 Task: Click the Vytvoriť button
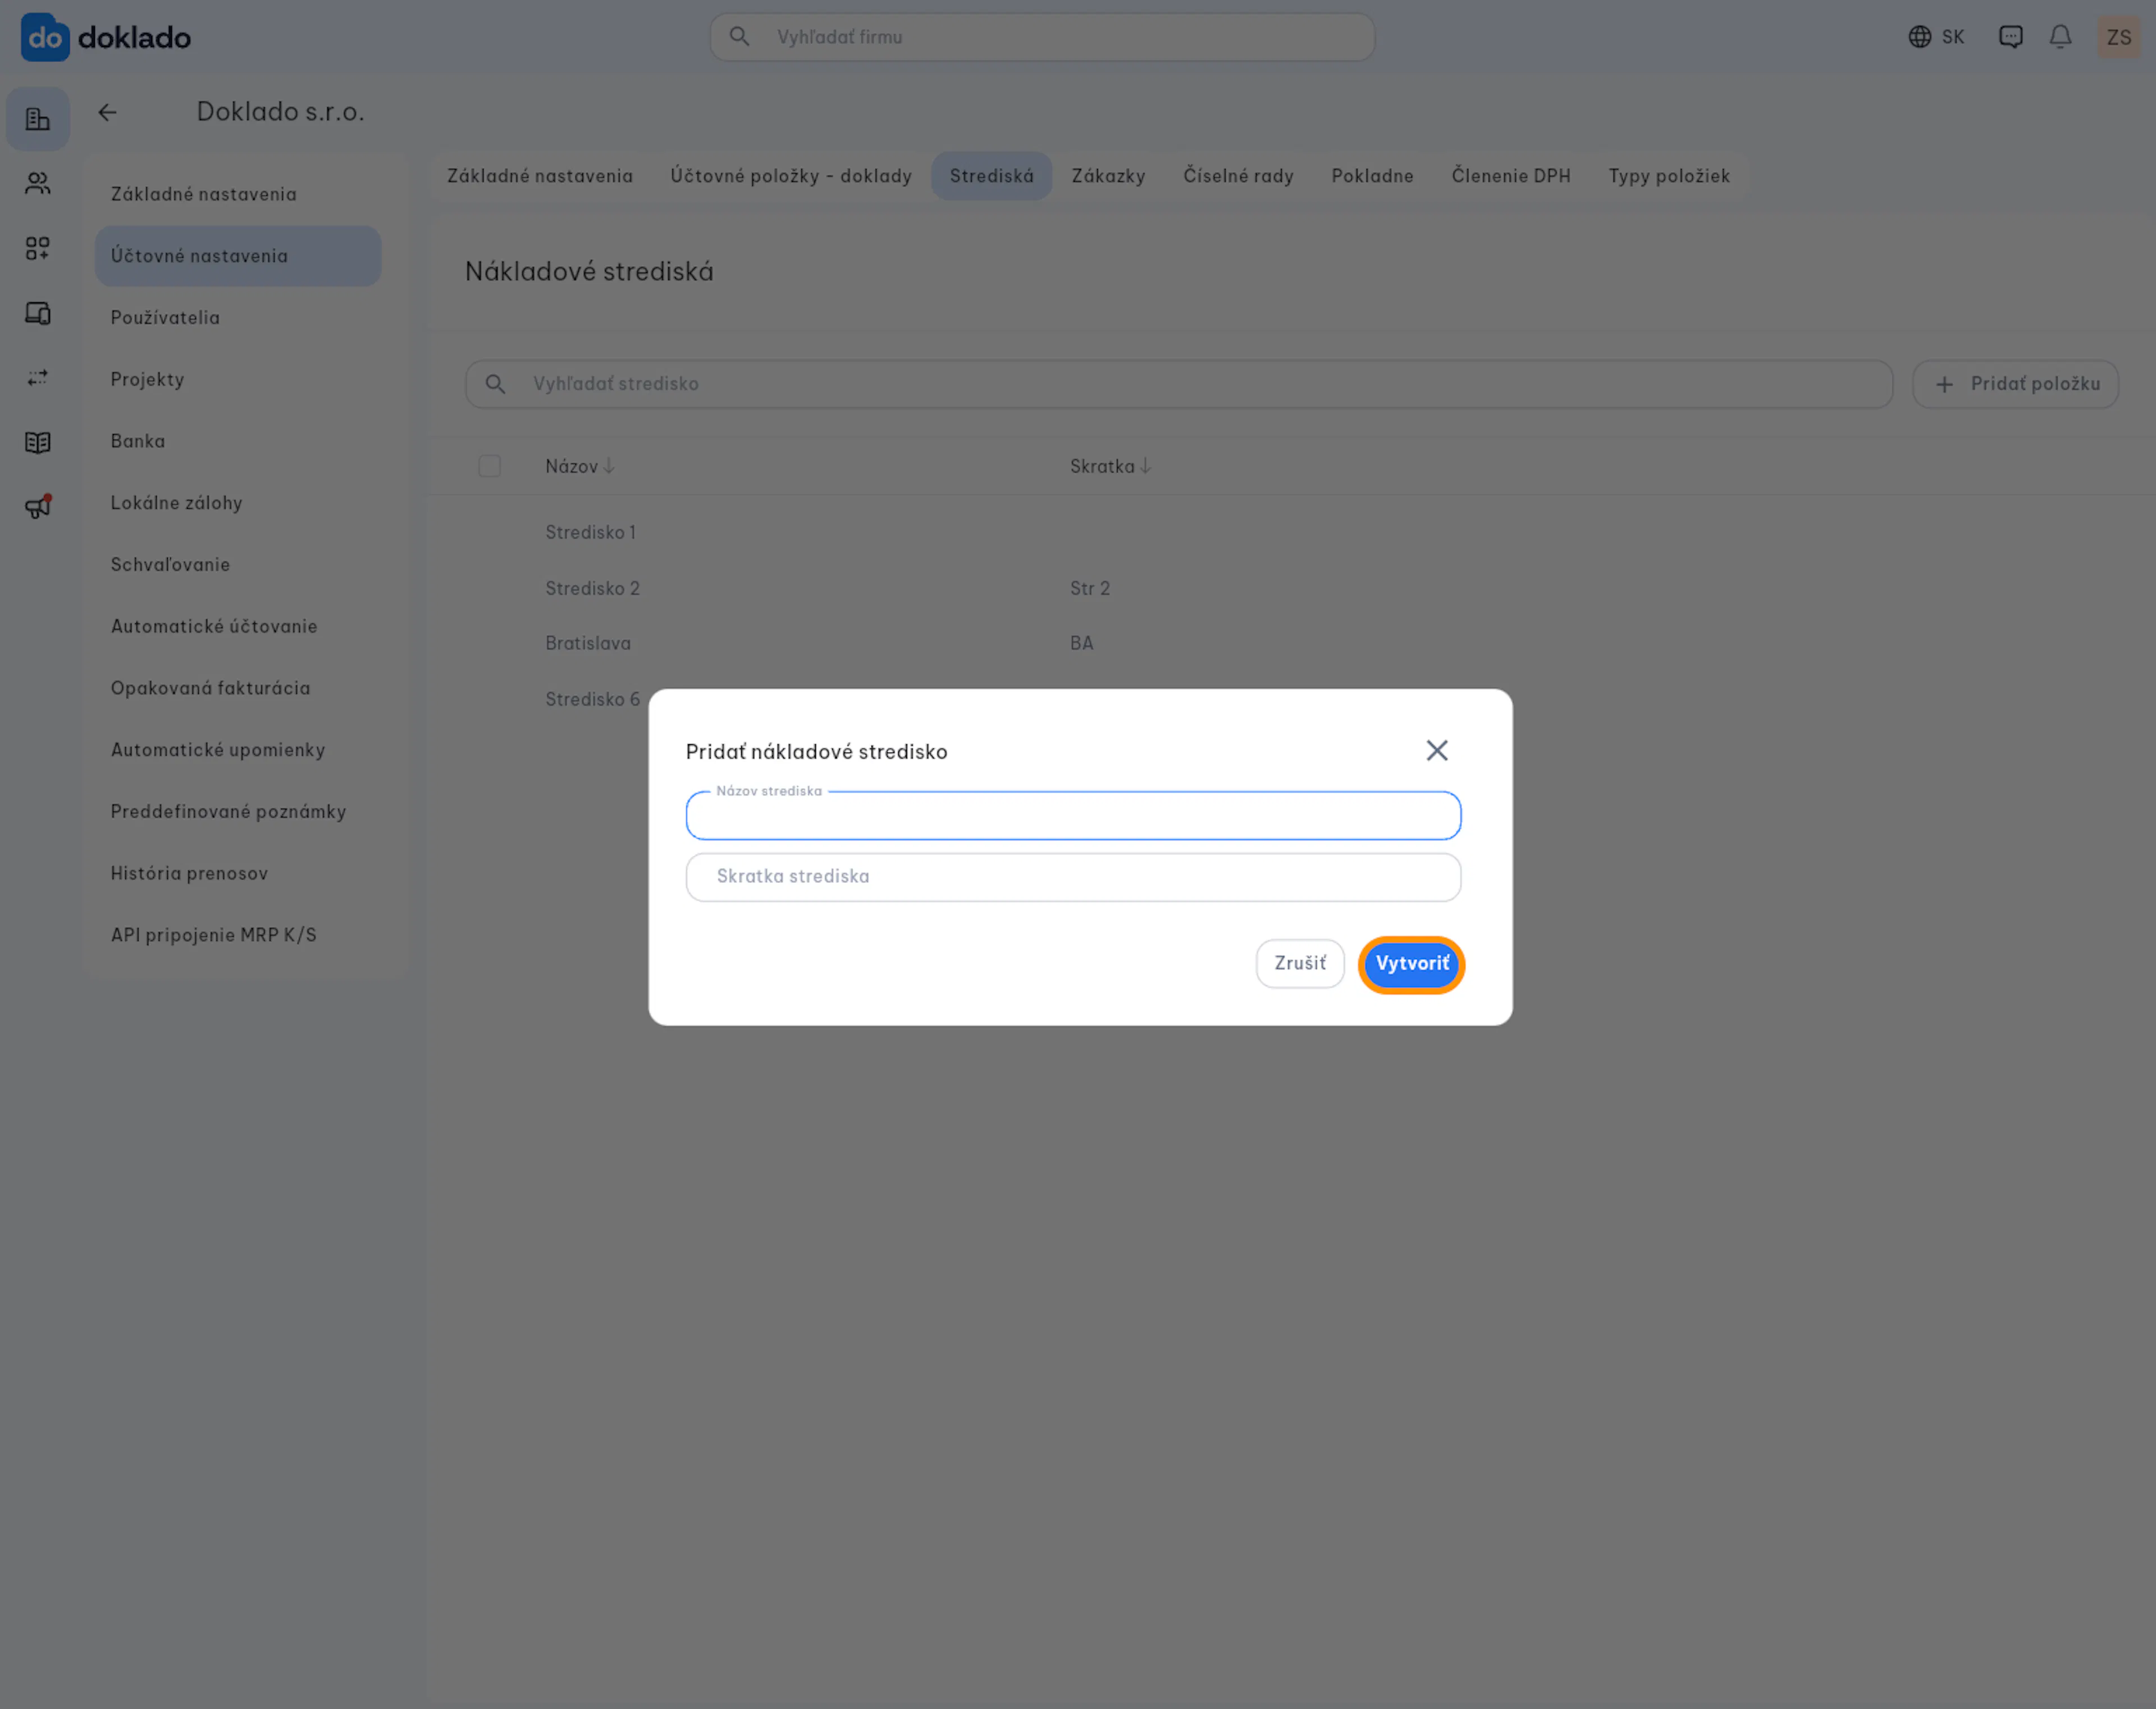pos(1411,964)
